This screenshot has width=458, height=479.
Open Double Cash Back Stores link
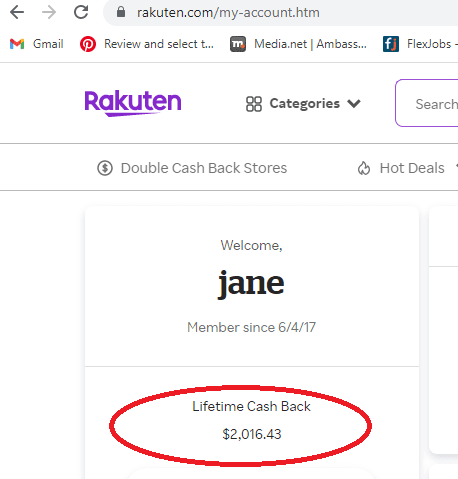click(x=204, y=168)
